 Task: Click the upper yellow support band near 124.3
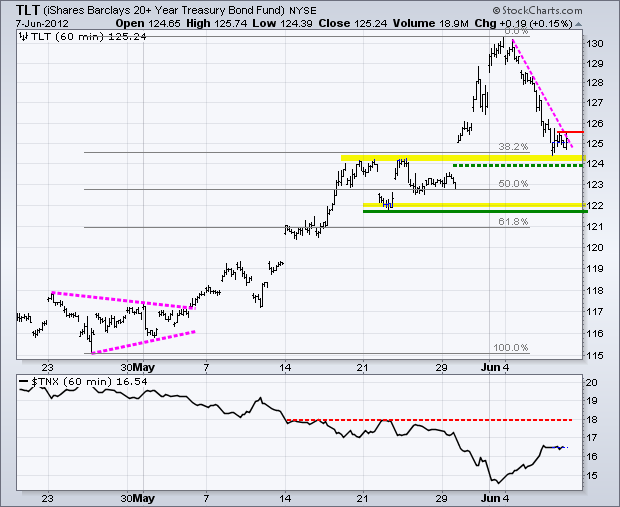coord(463,158)
